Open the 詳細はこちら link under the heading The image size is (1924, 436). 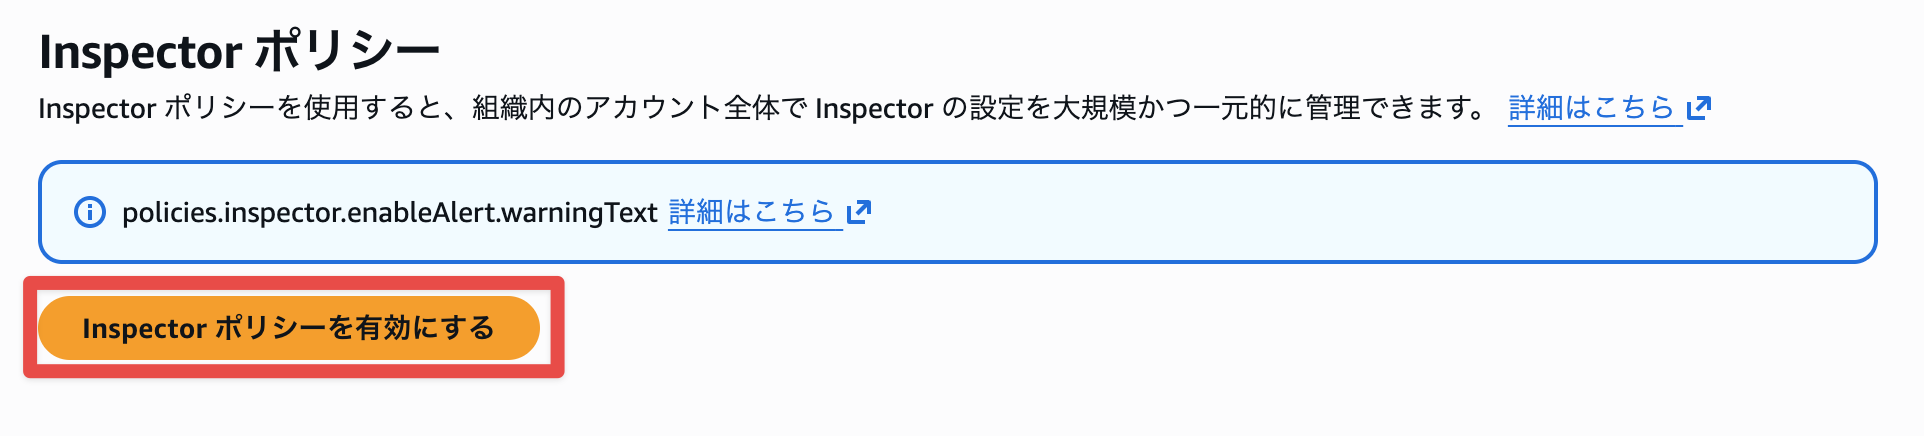click(1591, 108)
